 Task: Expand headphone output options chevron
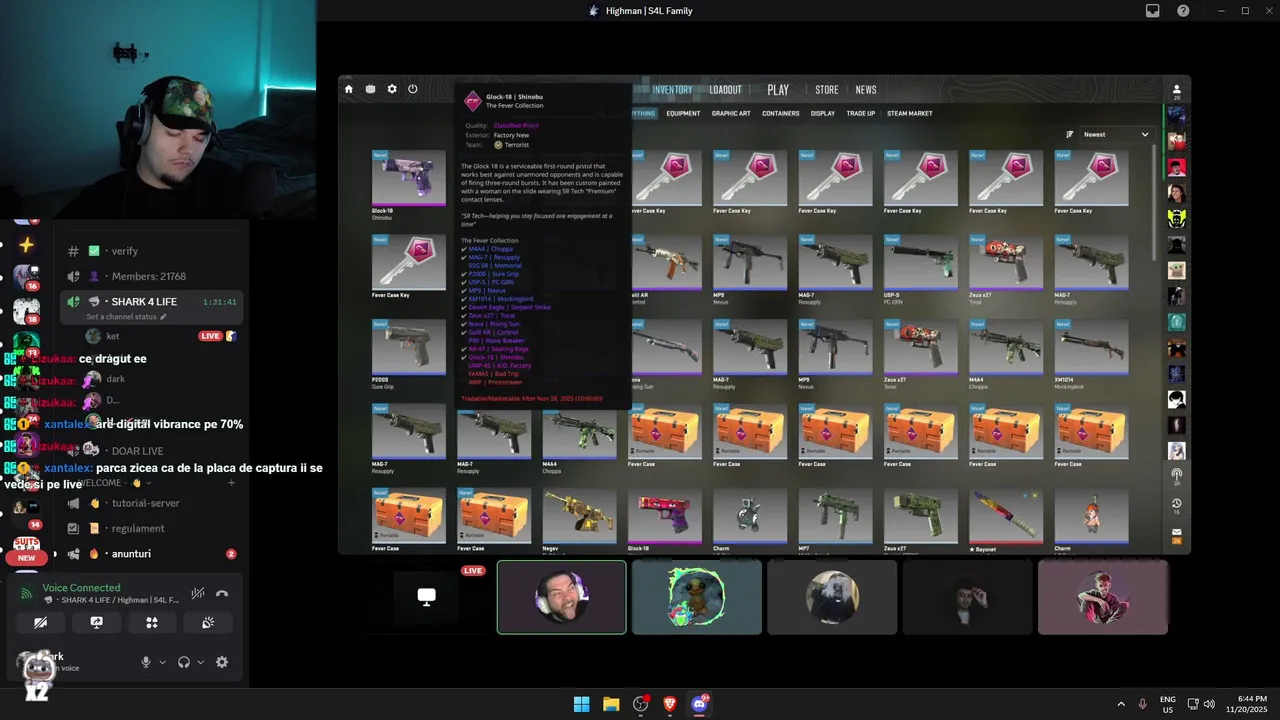pyautogui.click(x=200, y=662)
